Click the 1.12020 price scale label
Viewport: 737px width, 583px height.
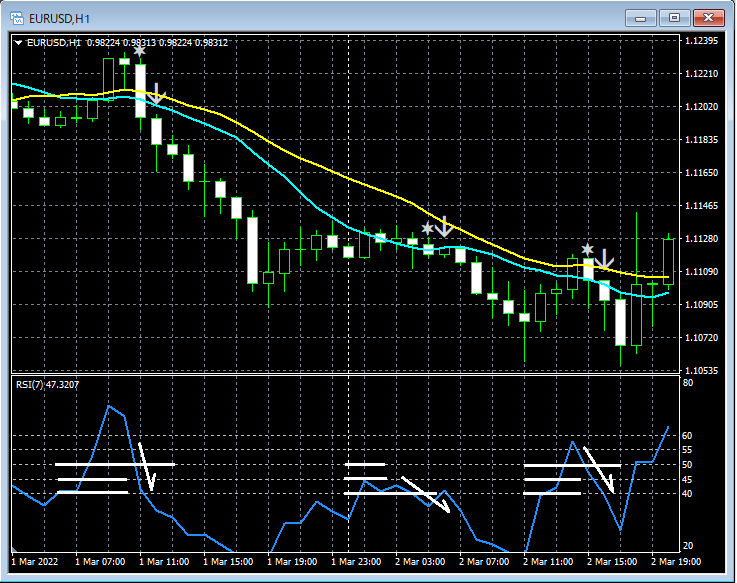click(702, 107)
